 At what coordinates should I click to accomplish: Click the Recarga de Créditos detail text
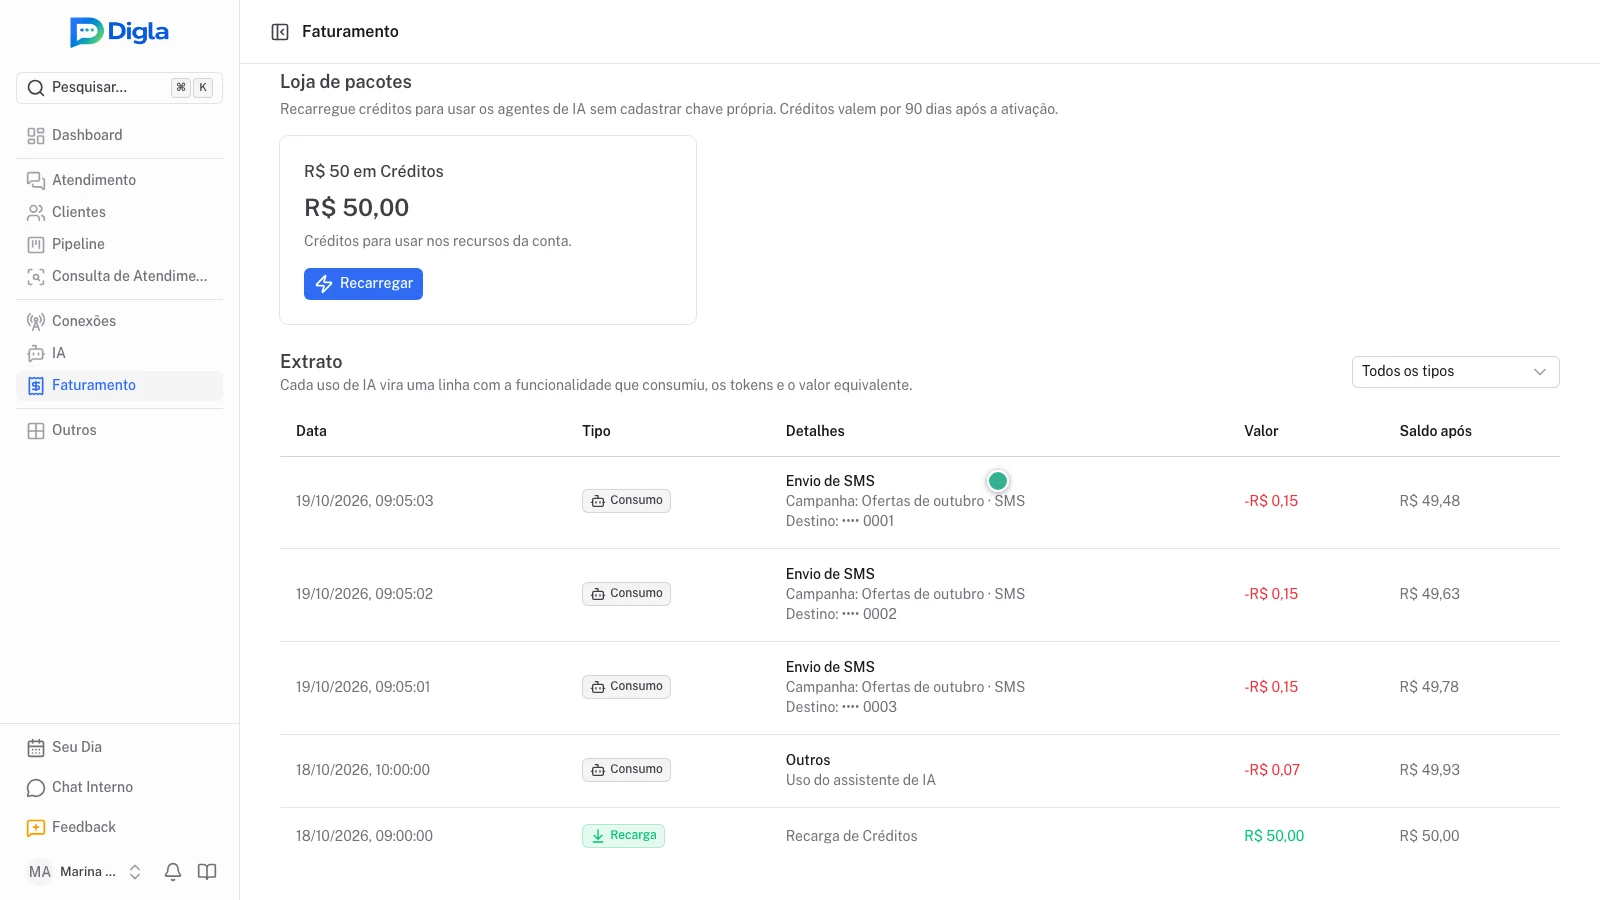coord(851,836)
